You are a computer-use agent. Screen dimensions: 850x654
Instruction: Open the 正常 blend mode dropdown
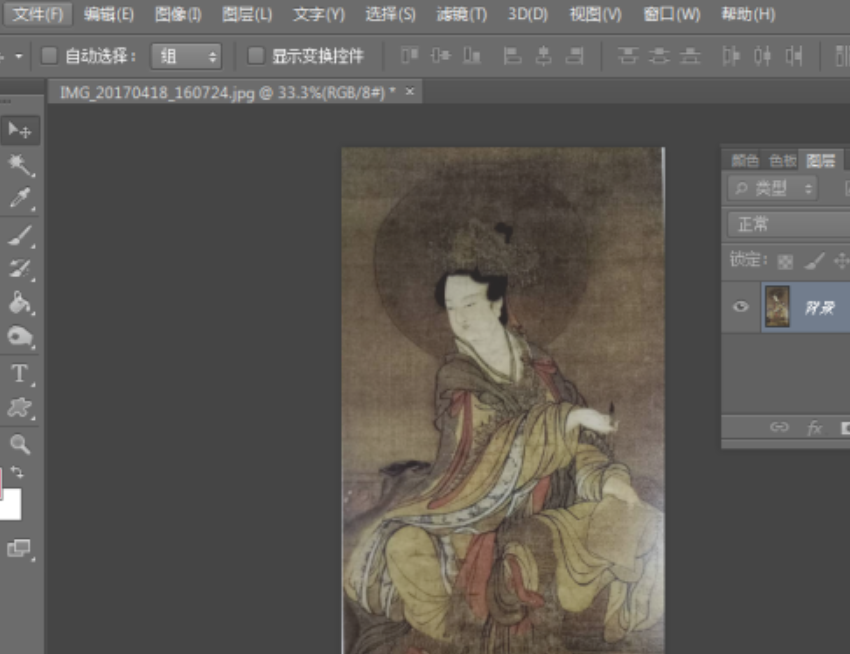pyautogui.click(x=789, y=224)
